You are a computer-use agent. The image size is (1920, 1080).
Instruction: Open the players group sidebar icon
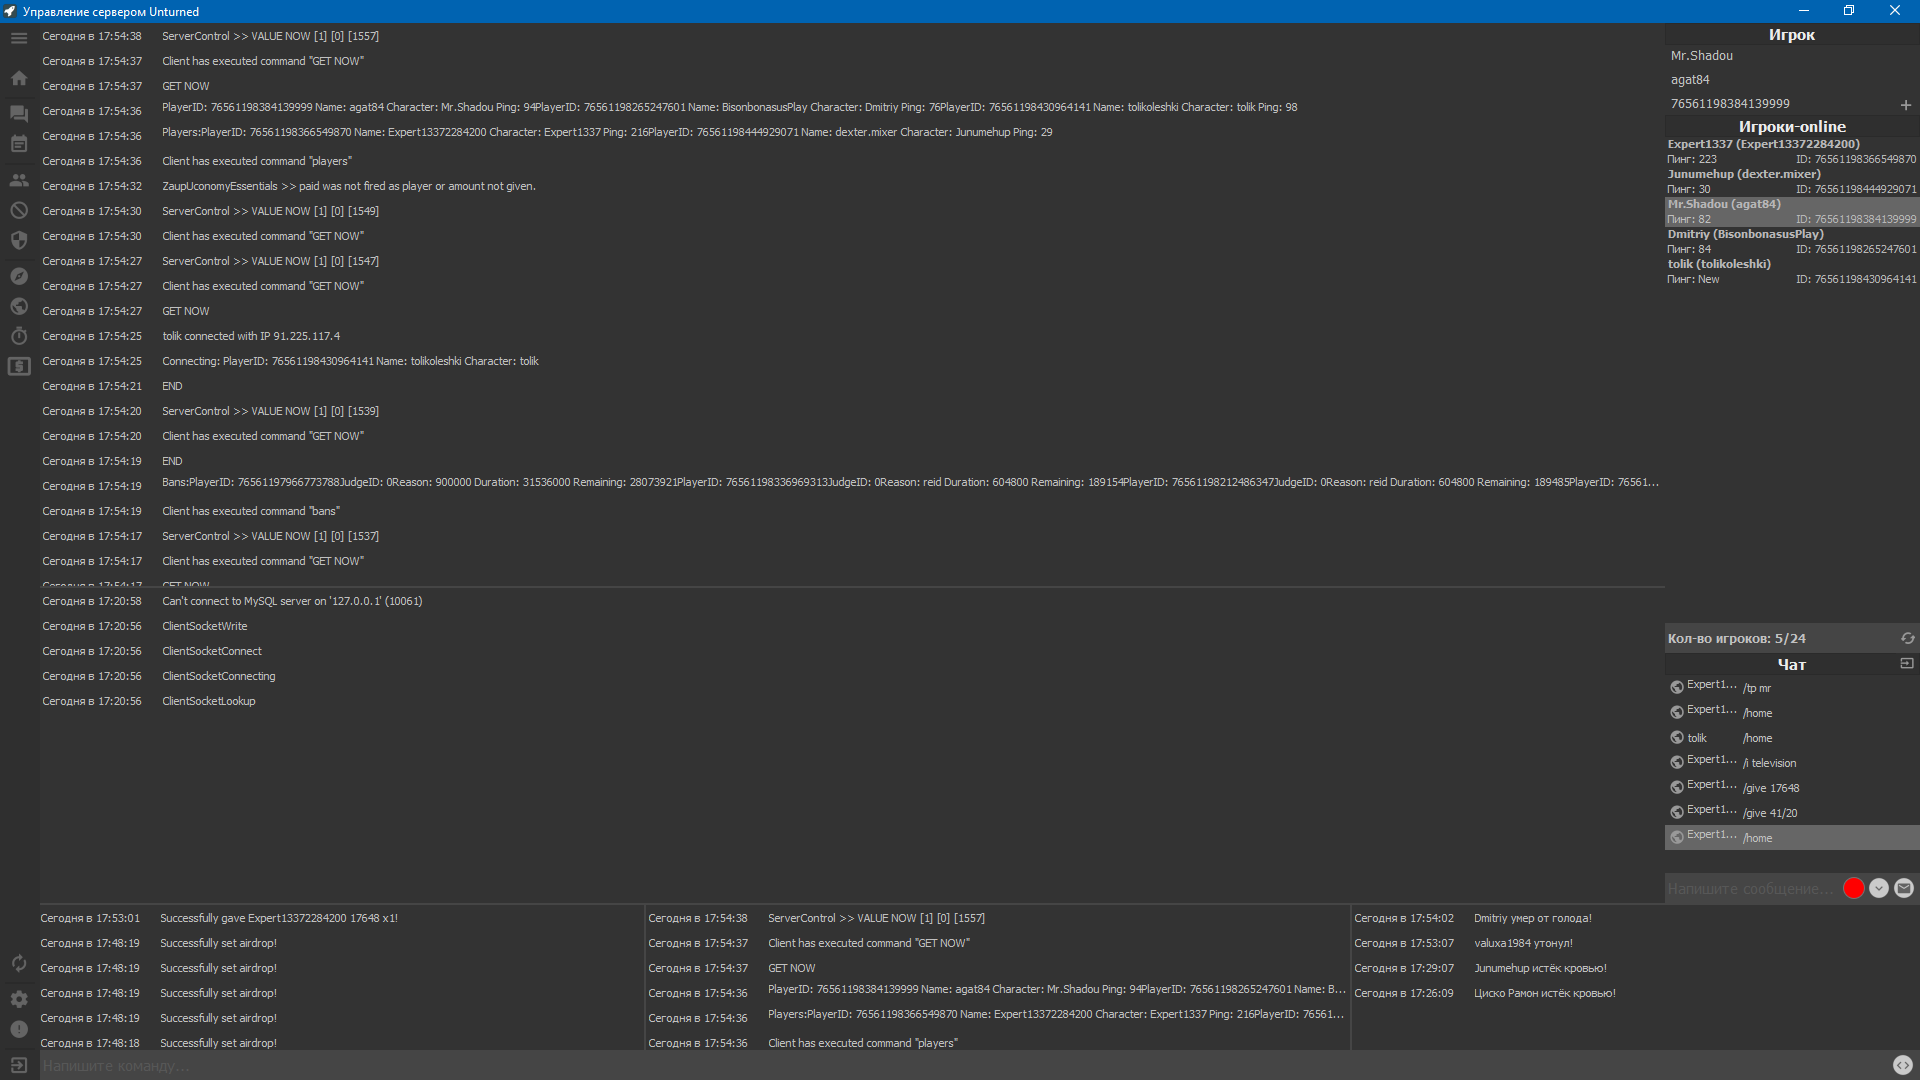coord(19,181)
